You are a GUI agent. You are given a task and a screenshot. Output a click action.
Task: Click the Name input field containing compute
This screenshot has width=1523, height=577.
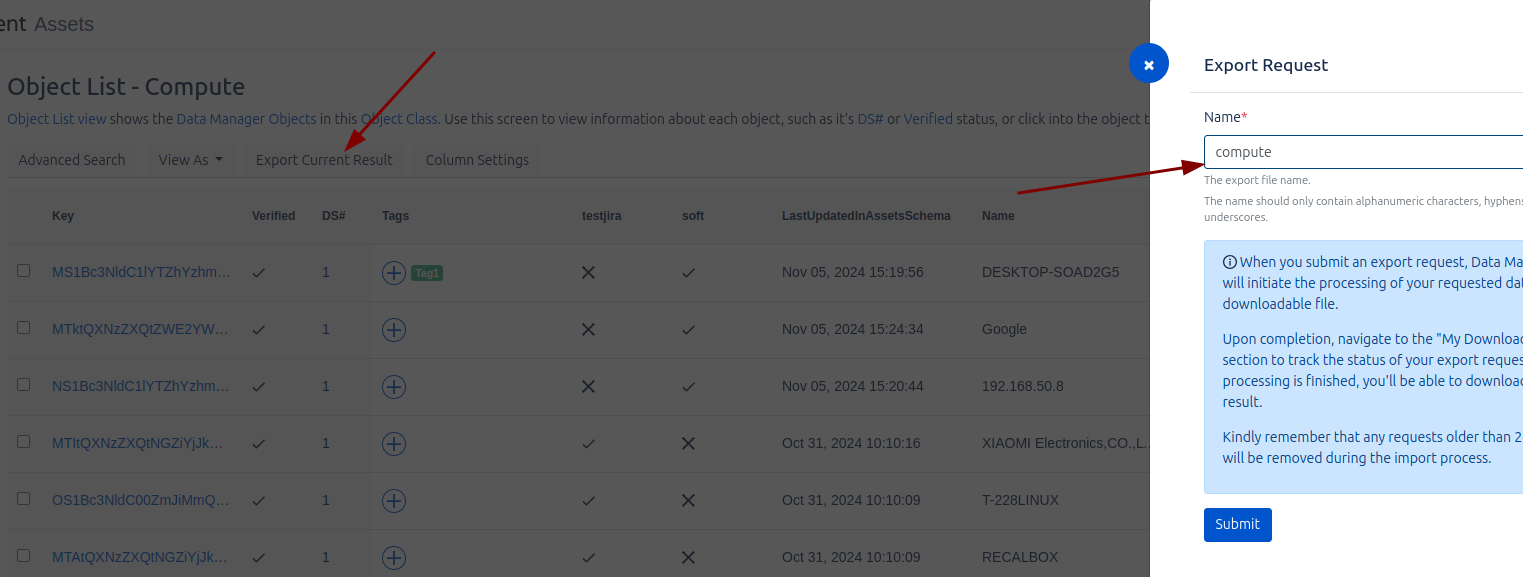(1360, 152)
